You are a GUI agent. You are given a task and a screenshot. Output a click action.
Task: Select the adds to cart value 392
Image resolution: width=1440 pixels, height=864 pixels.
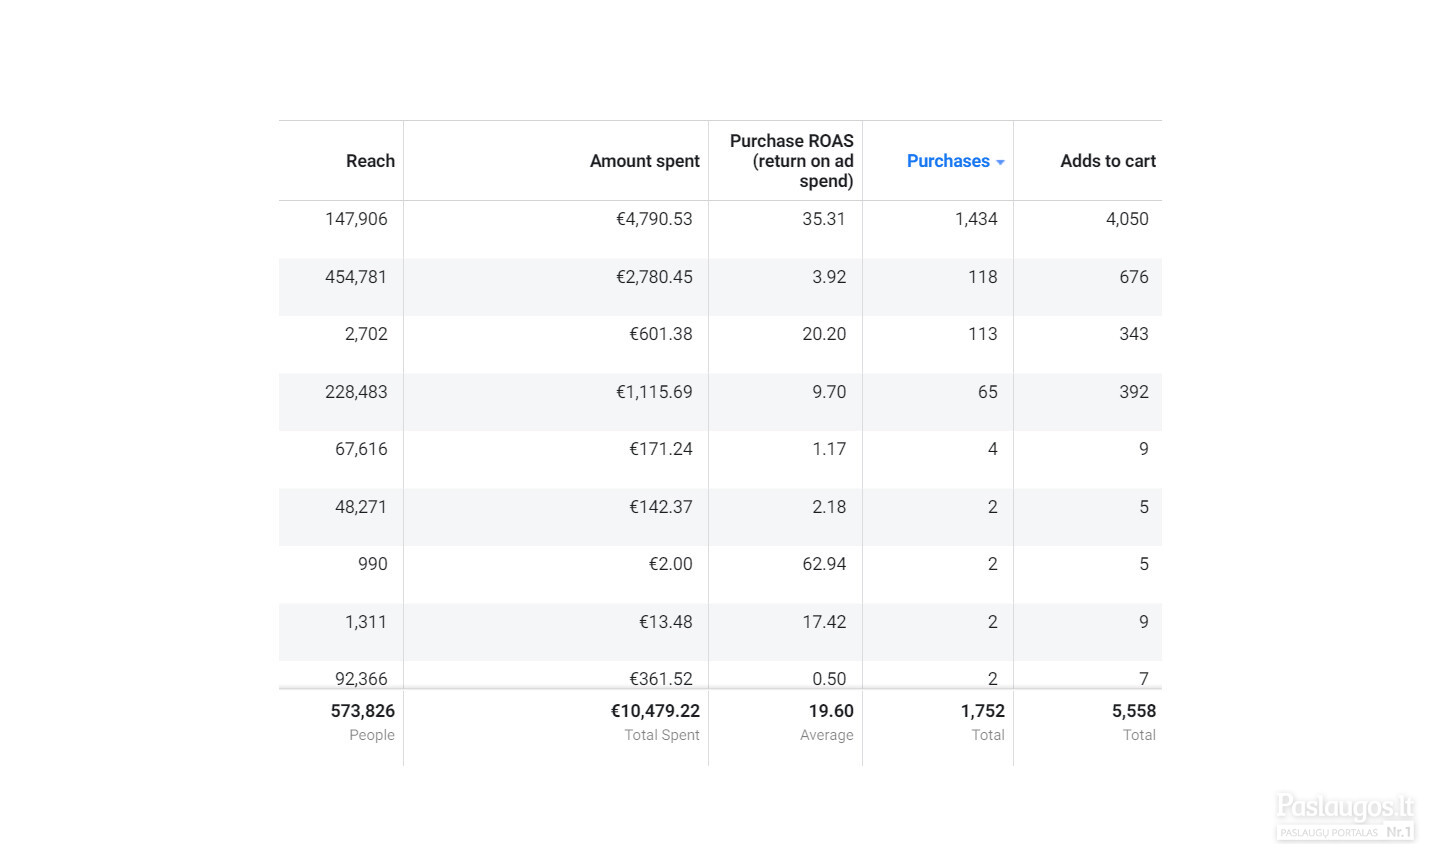tap(1134, 392)
